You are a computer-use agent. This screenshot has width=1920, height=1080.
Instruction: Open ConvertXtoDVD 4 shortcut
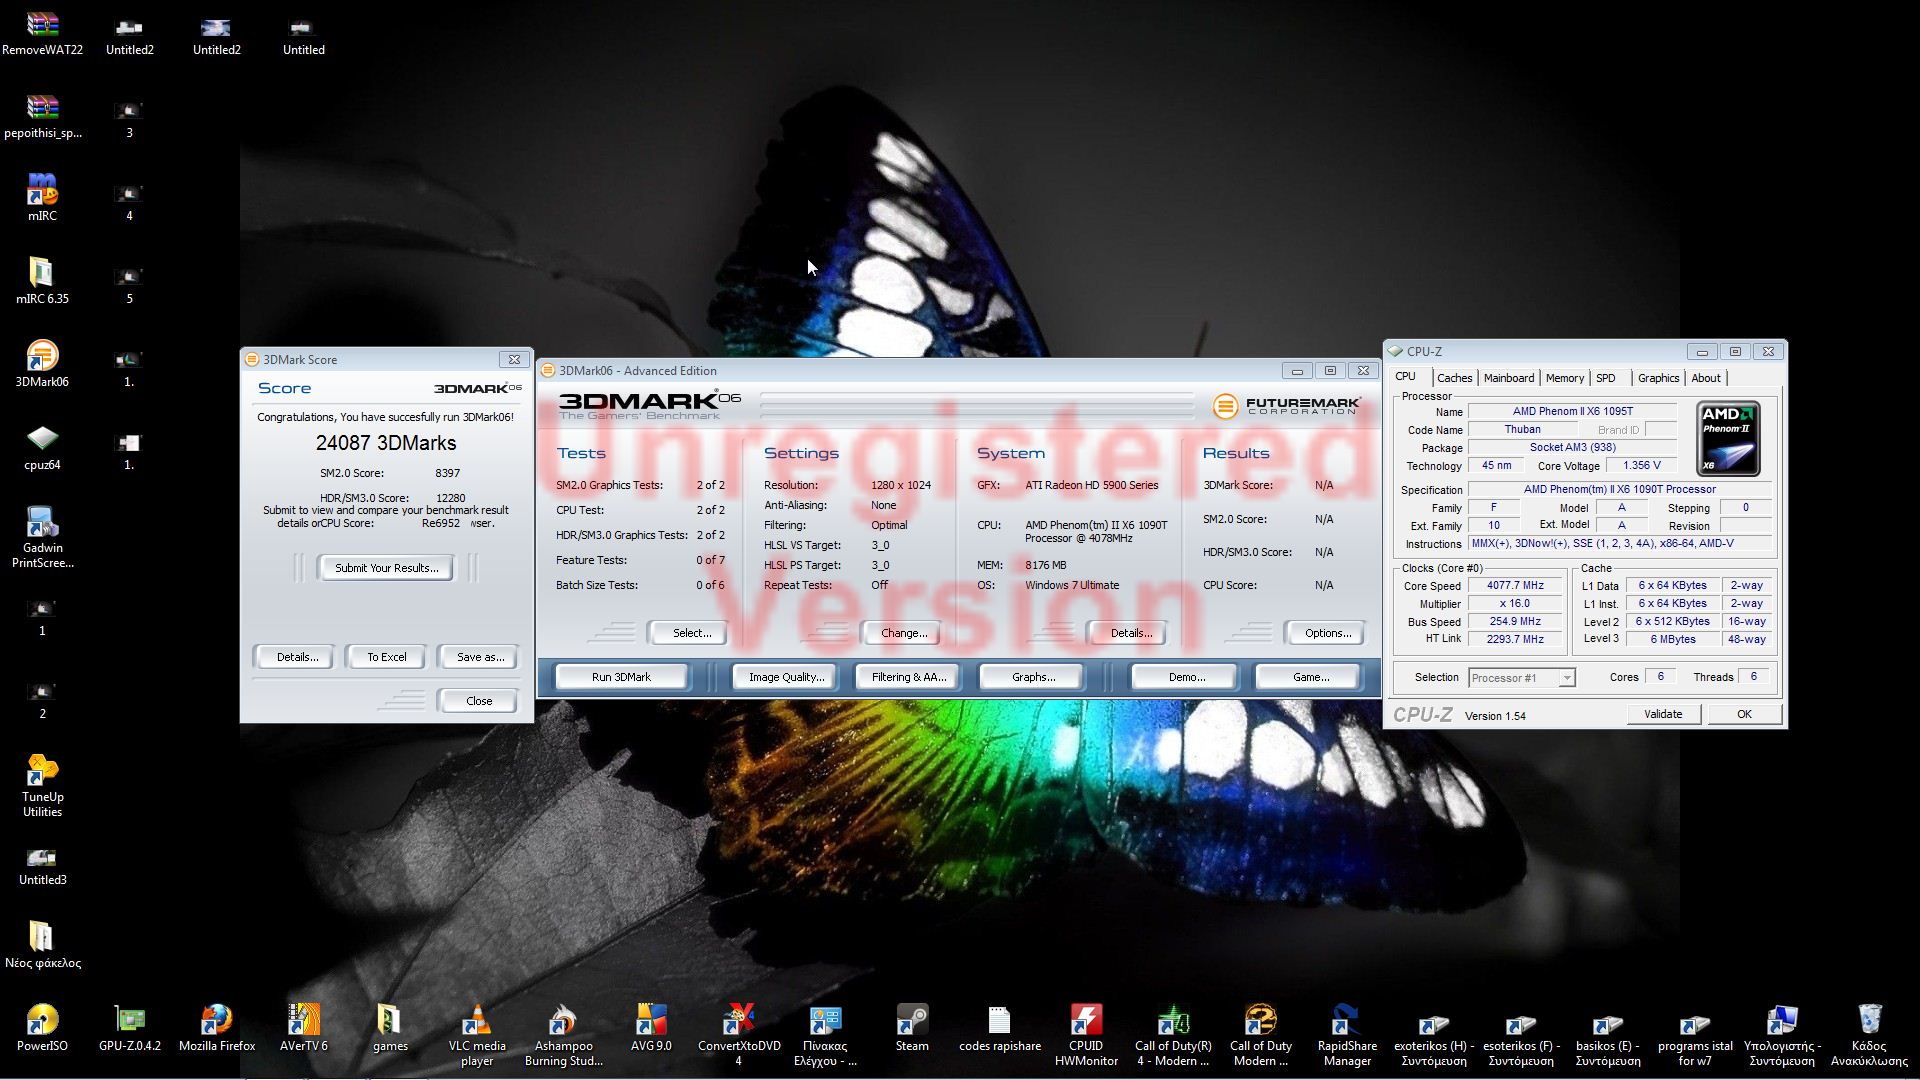[x=738, y=1035]
